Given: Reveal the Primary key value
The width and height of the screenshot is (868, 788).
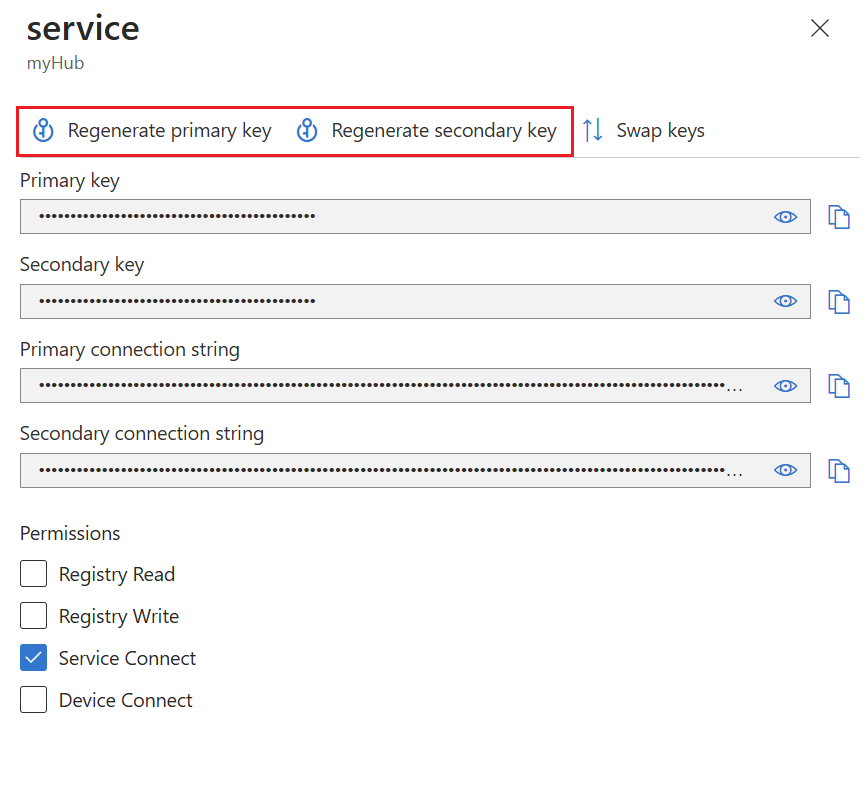Looking at the screenshot, I should 786,217.
